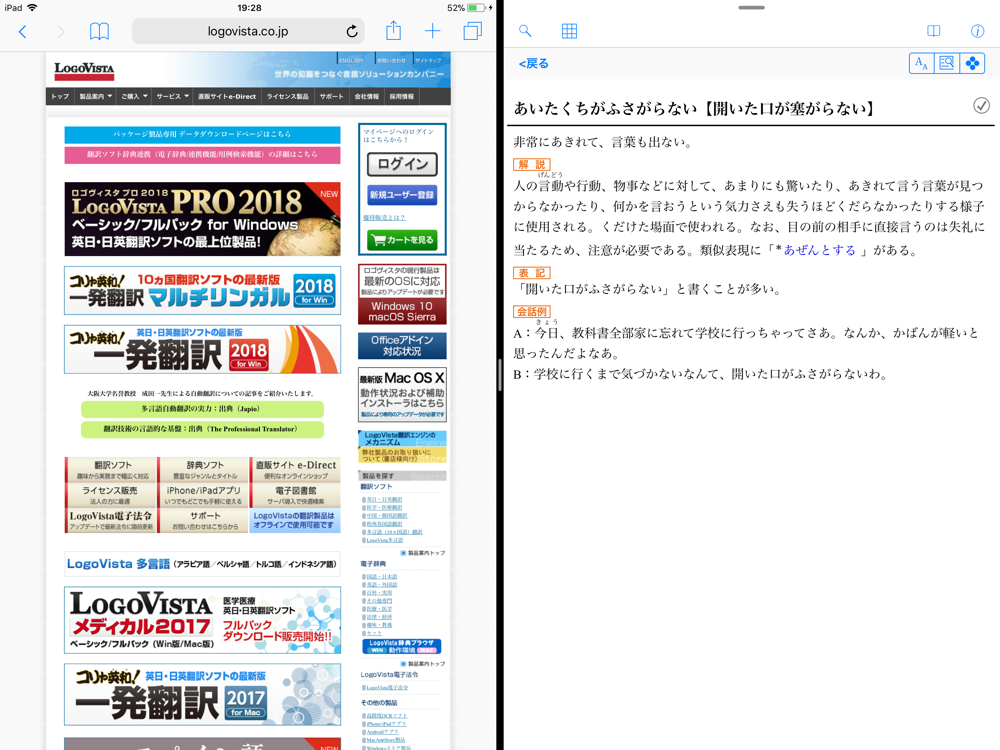Expand the 製品案内 dropdown menu
Image resolution: width=1000 pixels, height=750 pixels.
tap(96, 96)
